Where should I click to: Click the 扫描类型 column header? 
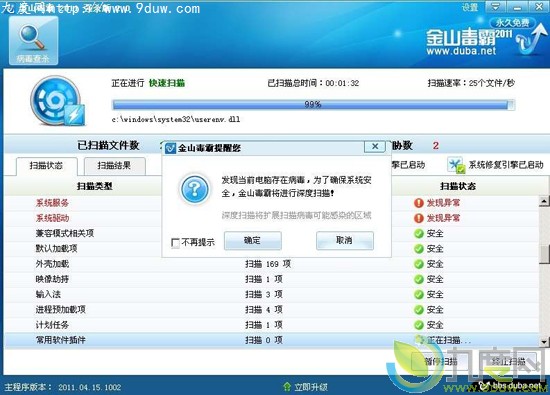pos(95,186)
